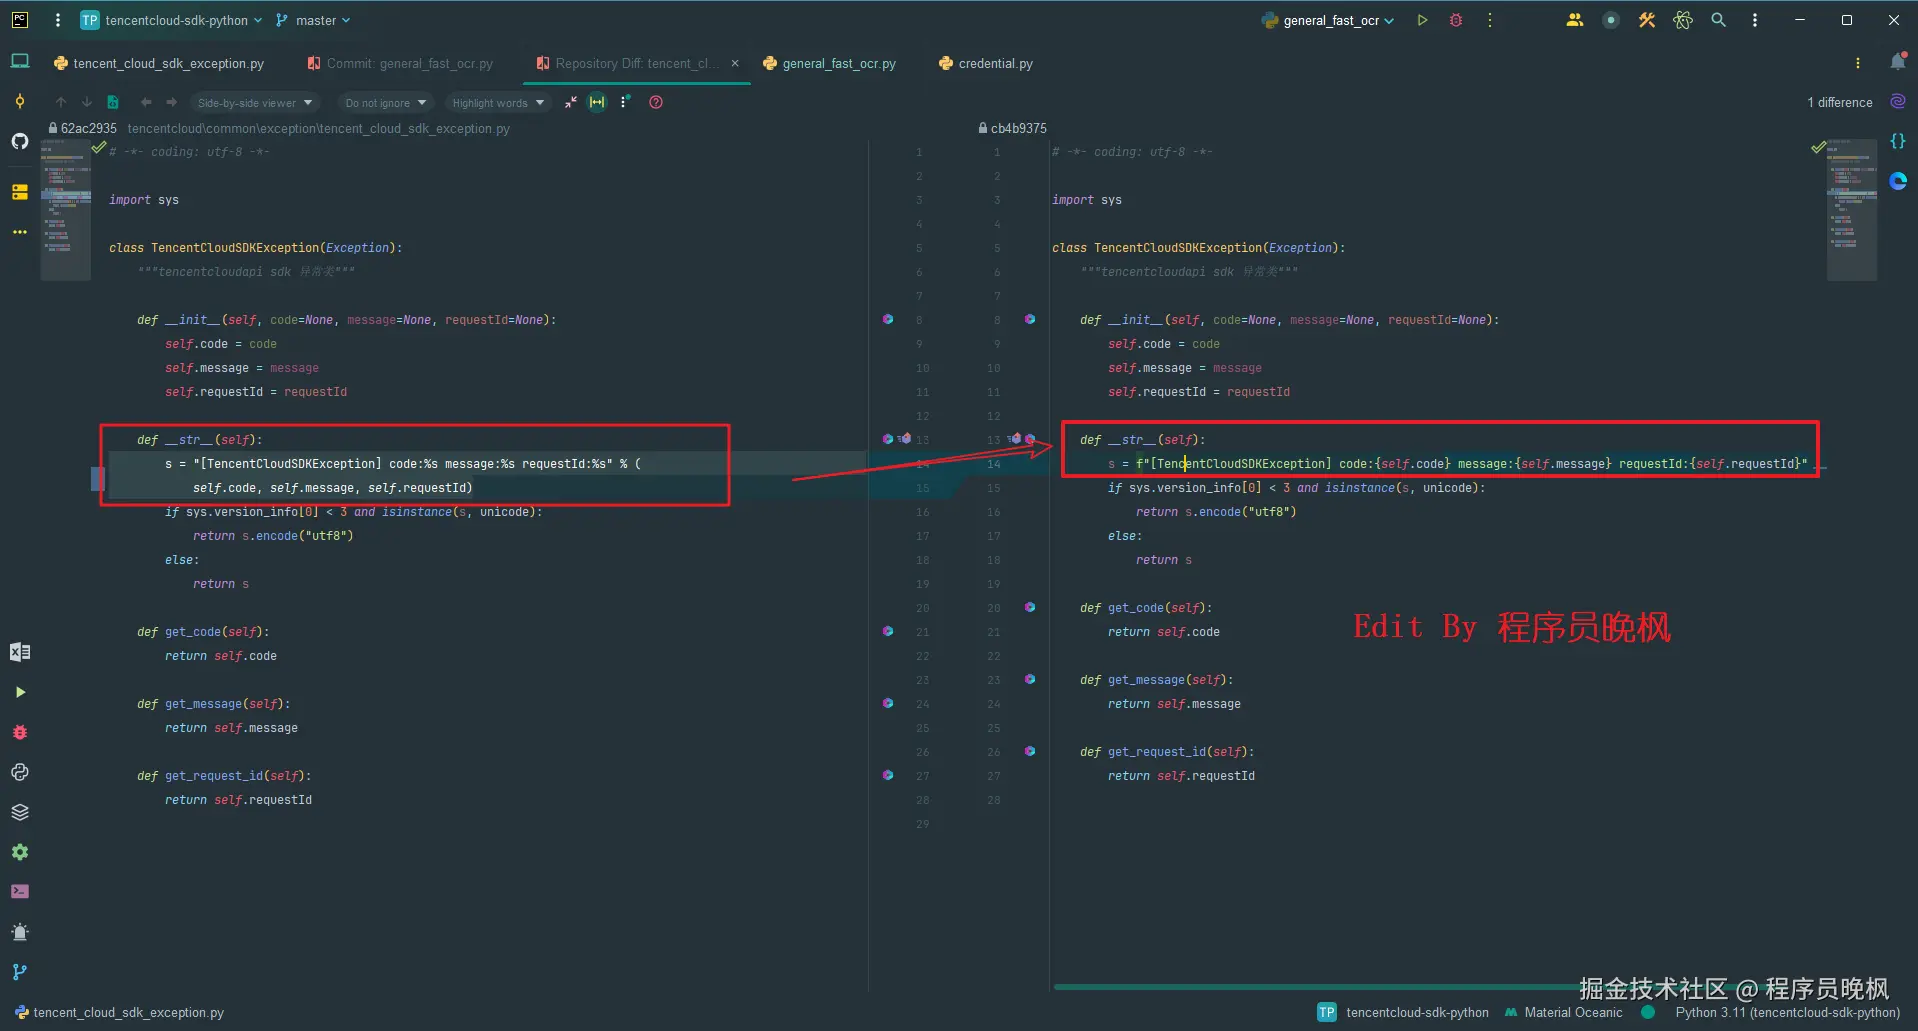Open the Terminal tool window
Viewport: 1918px width, 1031px height.
click(x=20, y=891)
